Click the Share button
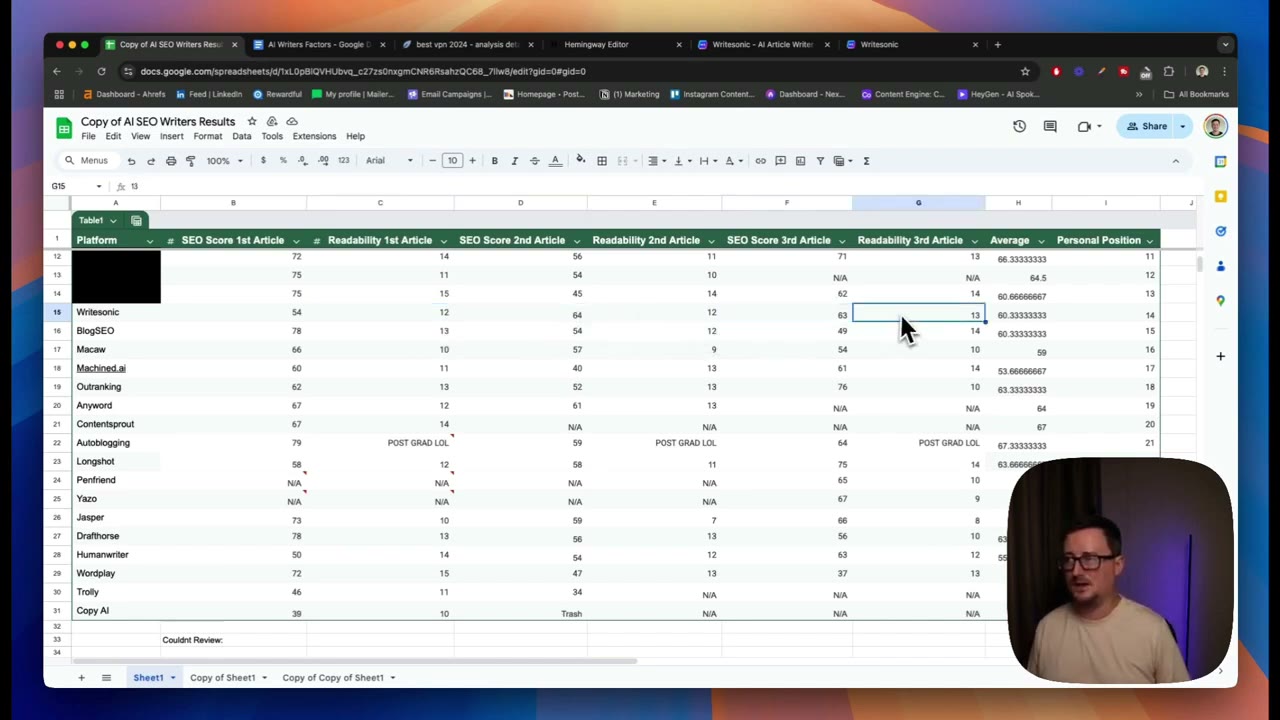The width and height of the screenshot is (1280, 720). point(1147,126)
